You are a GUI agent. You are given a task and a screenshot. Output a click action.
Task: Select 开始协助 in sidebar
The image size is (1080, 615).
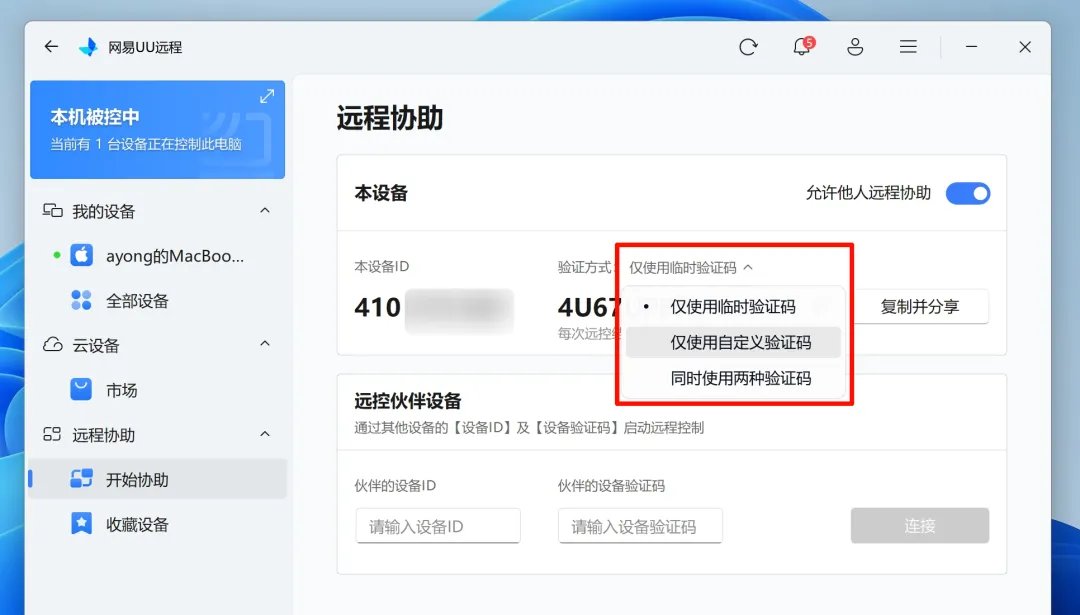tap(157, 479)
